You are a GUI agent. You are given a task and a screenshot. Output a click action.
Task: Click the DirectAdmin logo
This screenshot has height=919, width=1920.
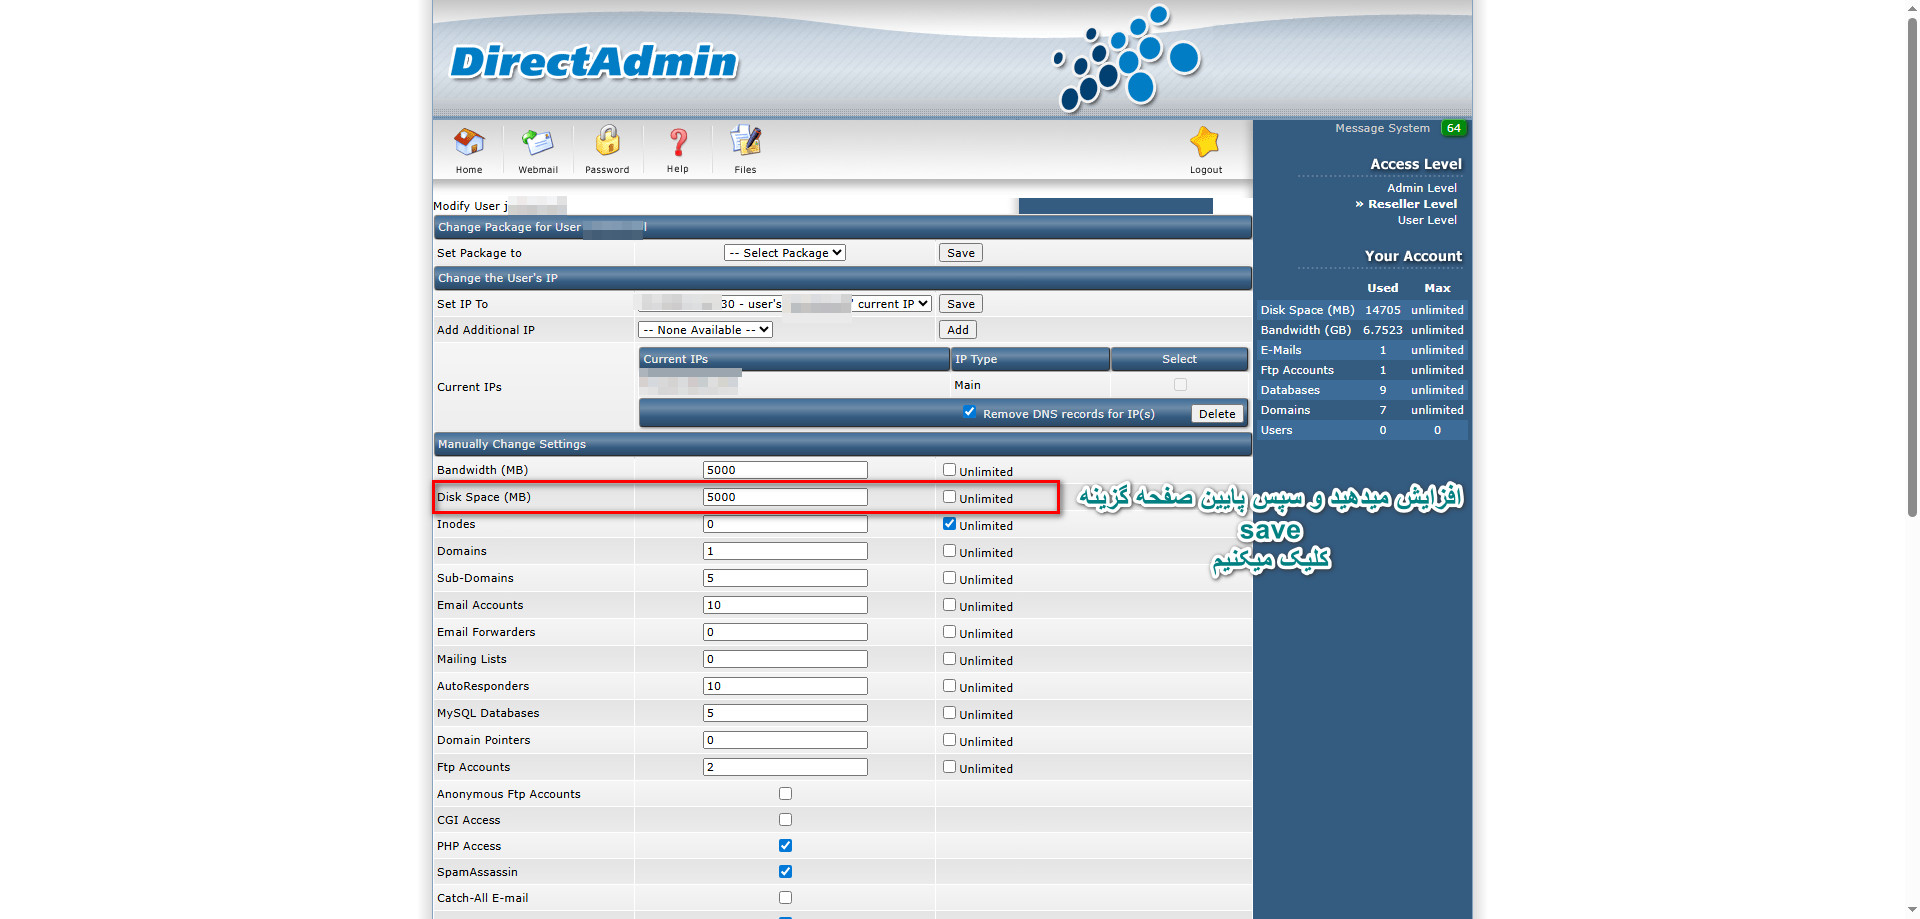coord(594,62)
